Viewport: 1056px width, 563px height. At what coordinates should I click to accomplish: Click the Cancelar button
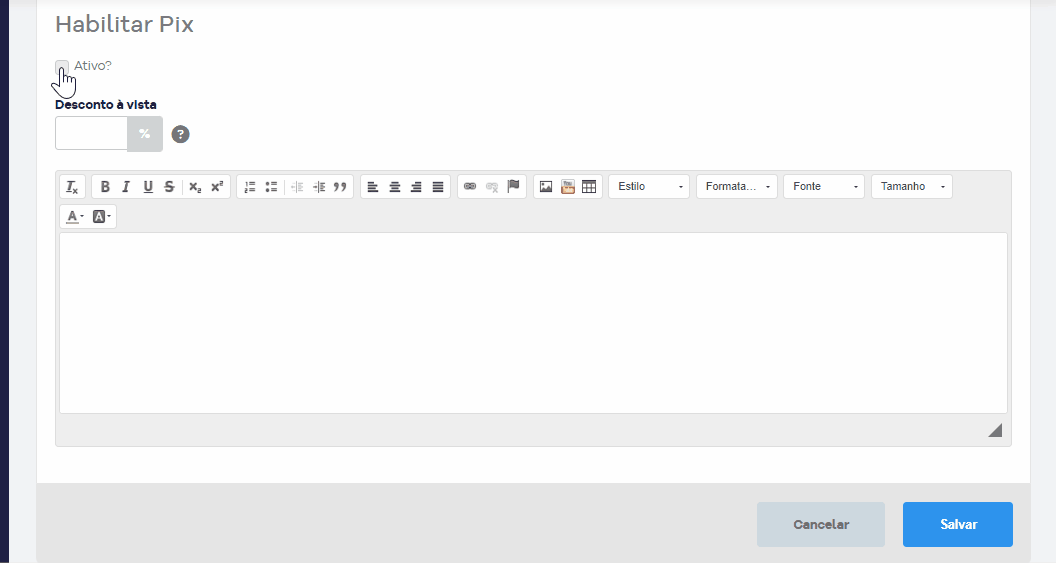[x=821, y=524]
